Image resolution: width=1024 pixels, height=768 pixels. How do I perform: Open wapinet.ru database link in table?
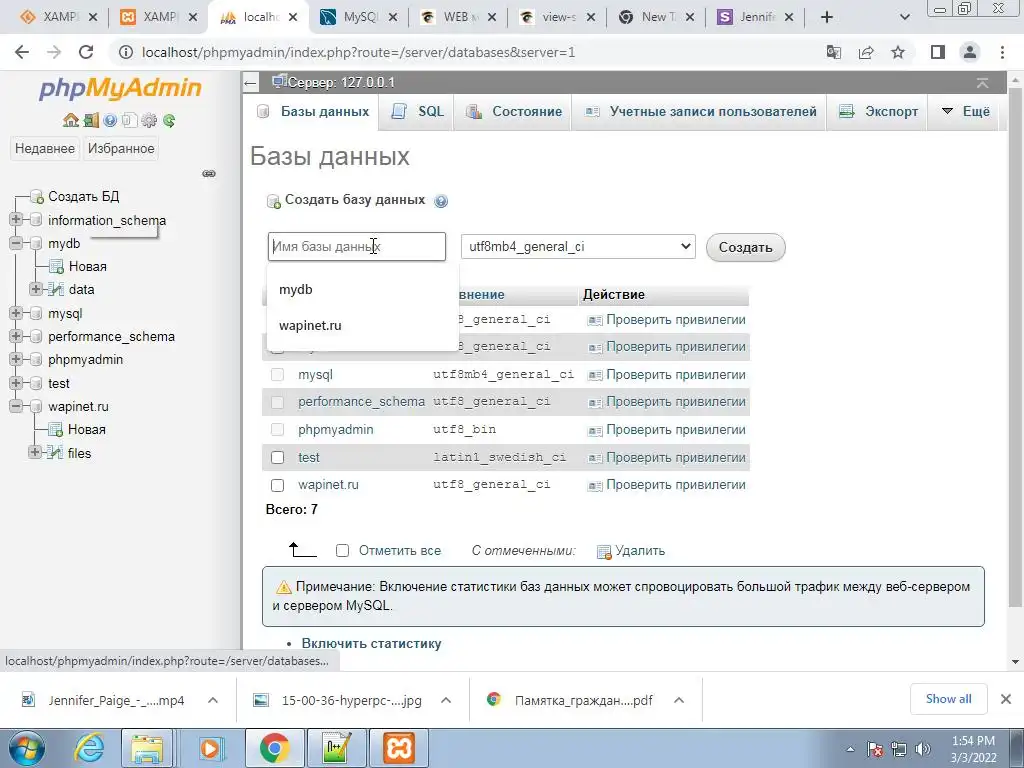click(328, 485)
